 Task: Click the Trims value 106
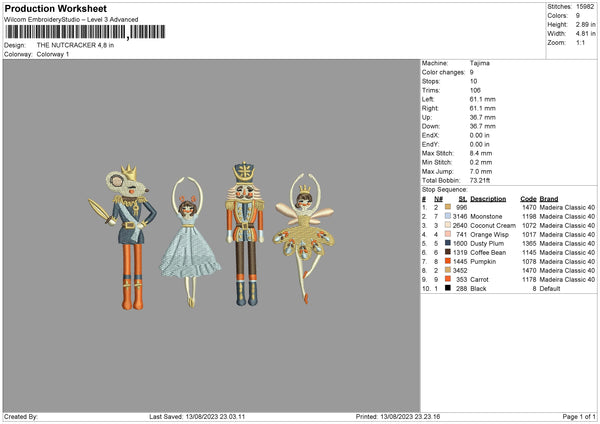coord(475,90)
